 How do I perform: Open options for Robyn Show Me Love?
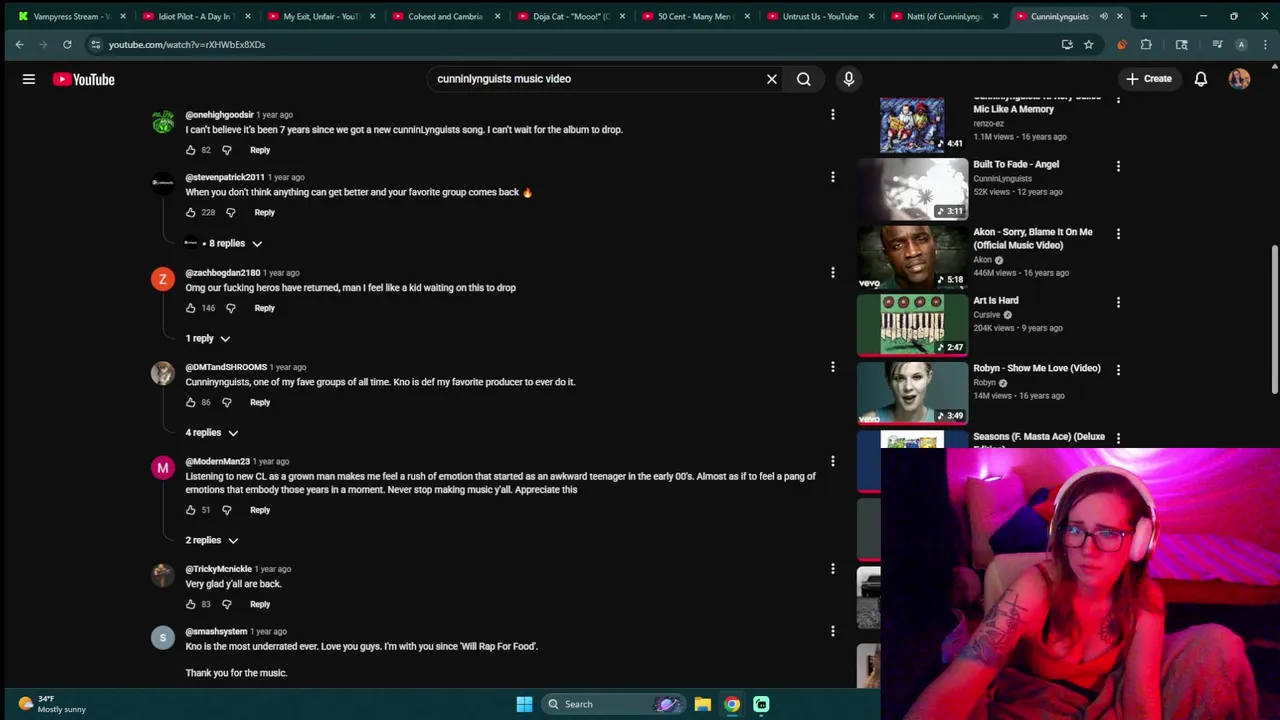point(1118,369)
